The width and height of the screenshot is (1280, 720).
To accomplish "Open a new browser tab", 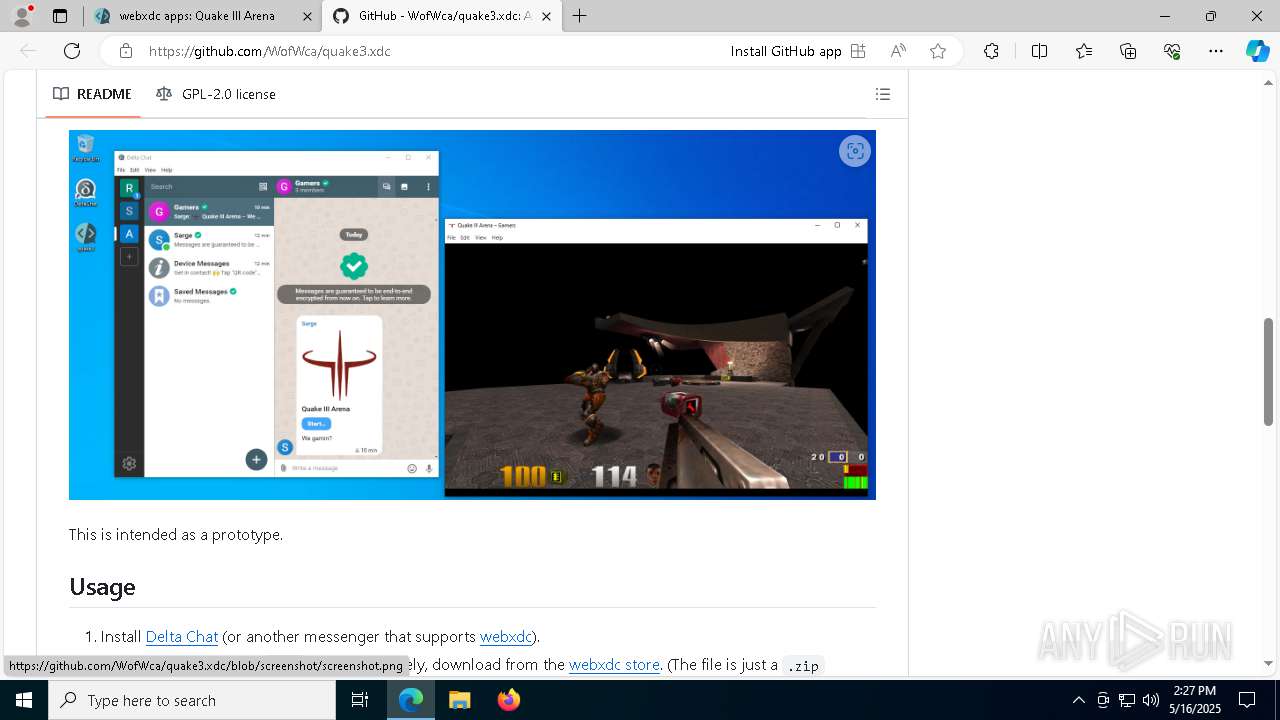I will (579, 16).
